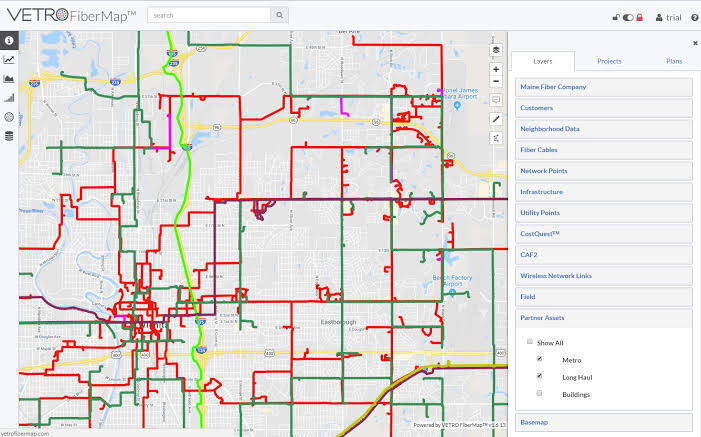Screen dimensions: 701x437
Task: Open the line chart sidebar icon
Action: [9, 59]
